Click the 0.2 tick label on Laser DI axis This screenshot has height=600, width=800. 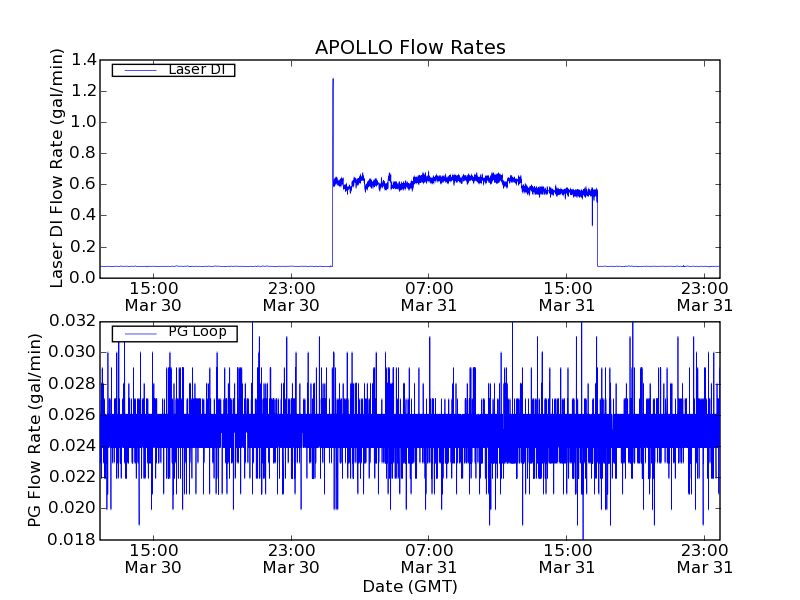click(x=84, y=247)
